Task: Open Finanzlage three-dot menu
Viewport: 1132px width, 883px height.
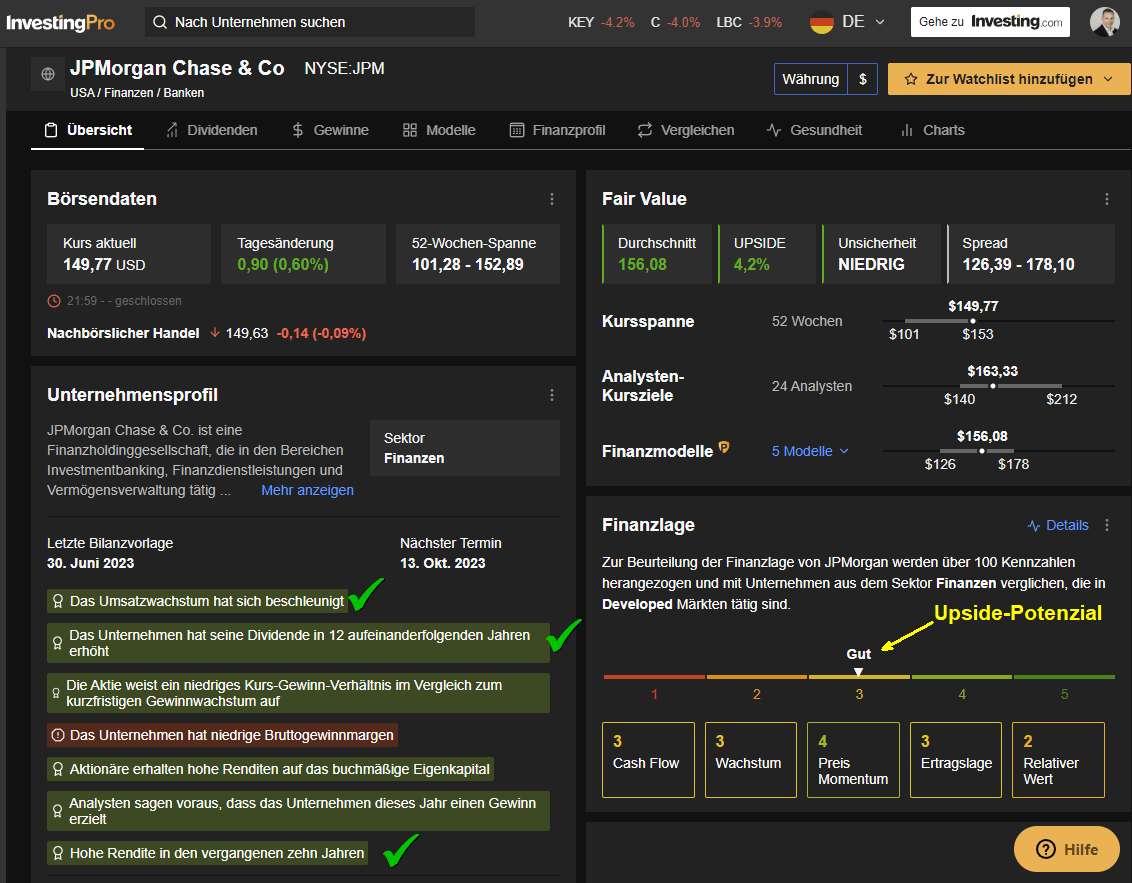Action: (x=1107, y=525)
